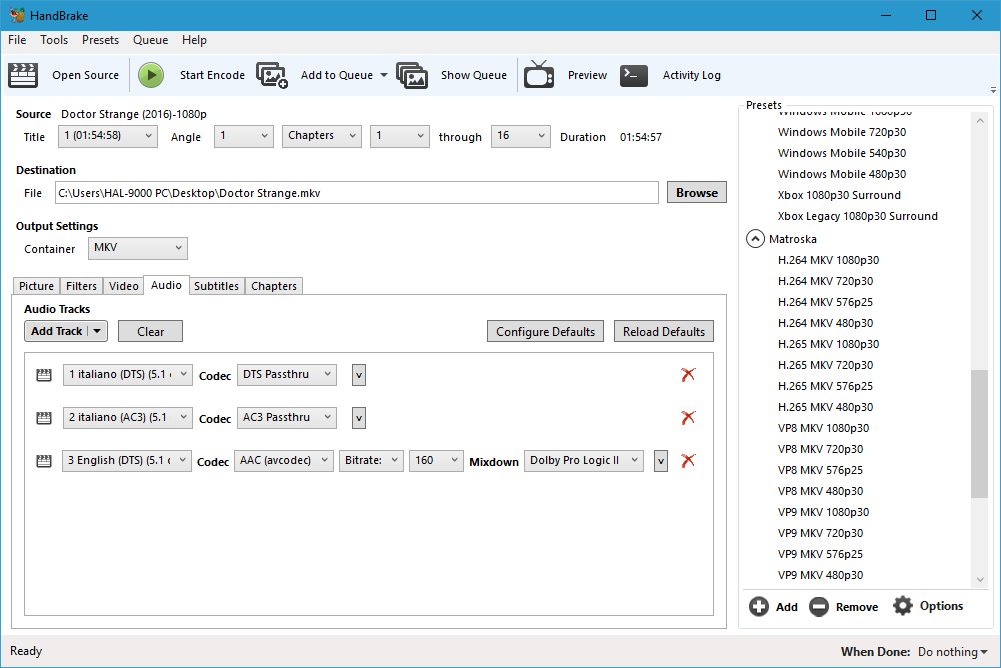Click the Open Source clapperboard icon
Screen dimensions: 1001x668
click(23, 75)
